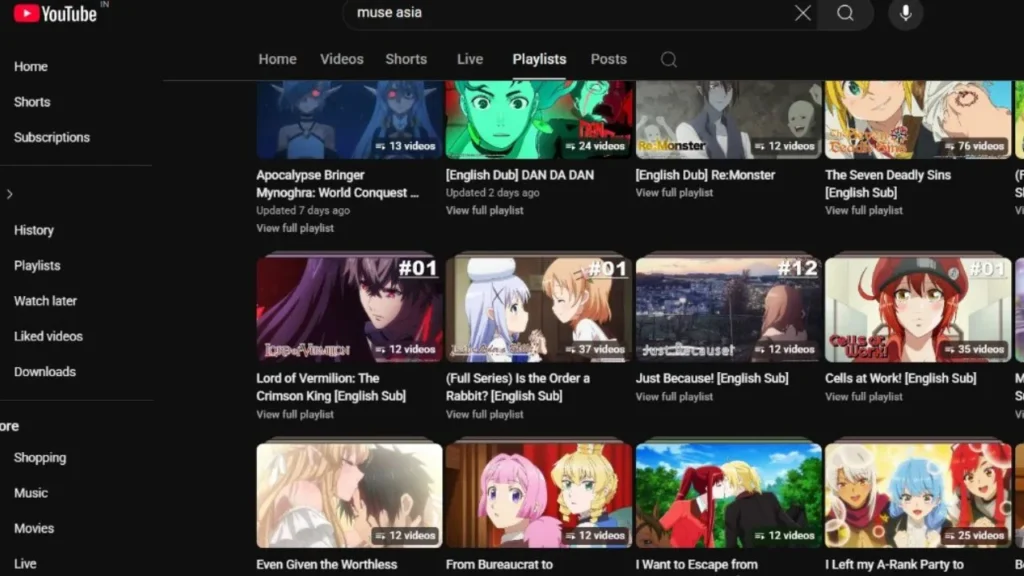Start a voice search with the microphone icon
This screenshot has height=576, width=1024.
point(905,14)
